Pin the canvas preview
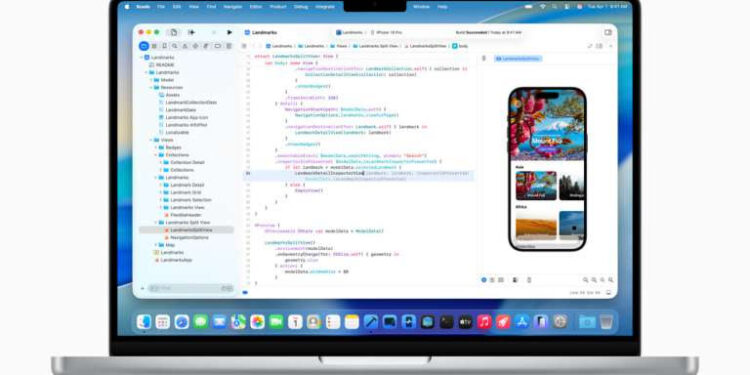The height and width of the screenshot is (375, 750). [x=484, y=58]
